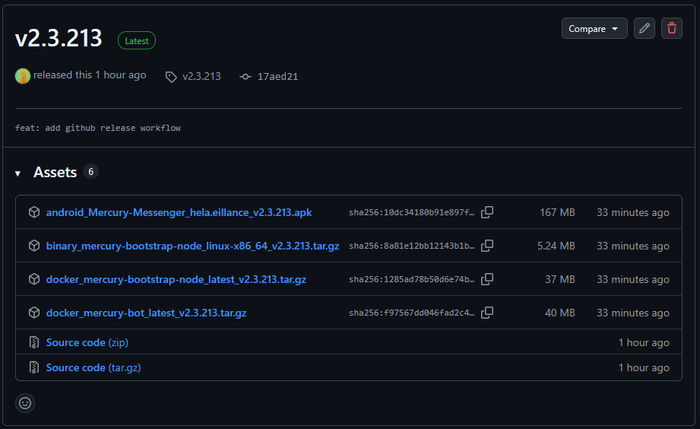Download Source code (tar.gz)

click(x=93, y=367)
